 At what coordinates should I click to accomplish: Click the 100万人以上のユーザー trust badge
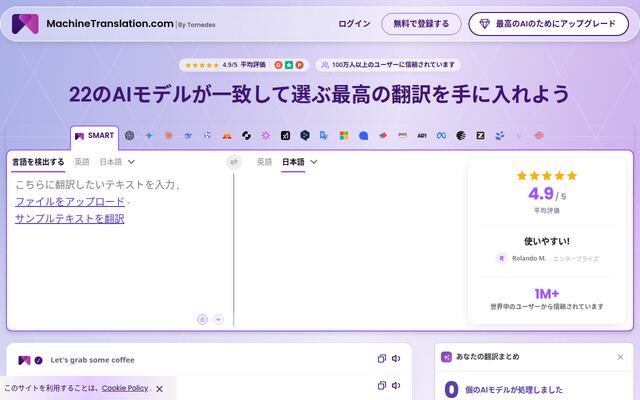(388, 65)
